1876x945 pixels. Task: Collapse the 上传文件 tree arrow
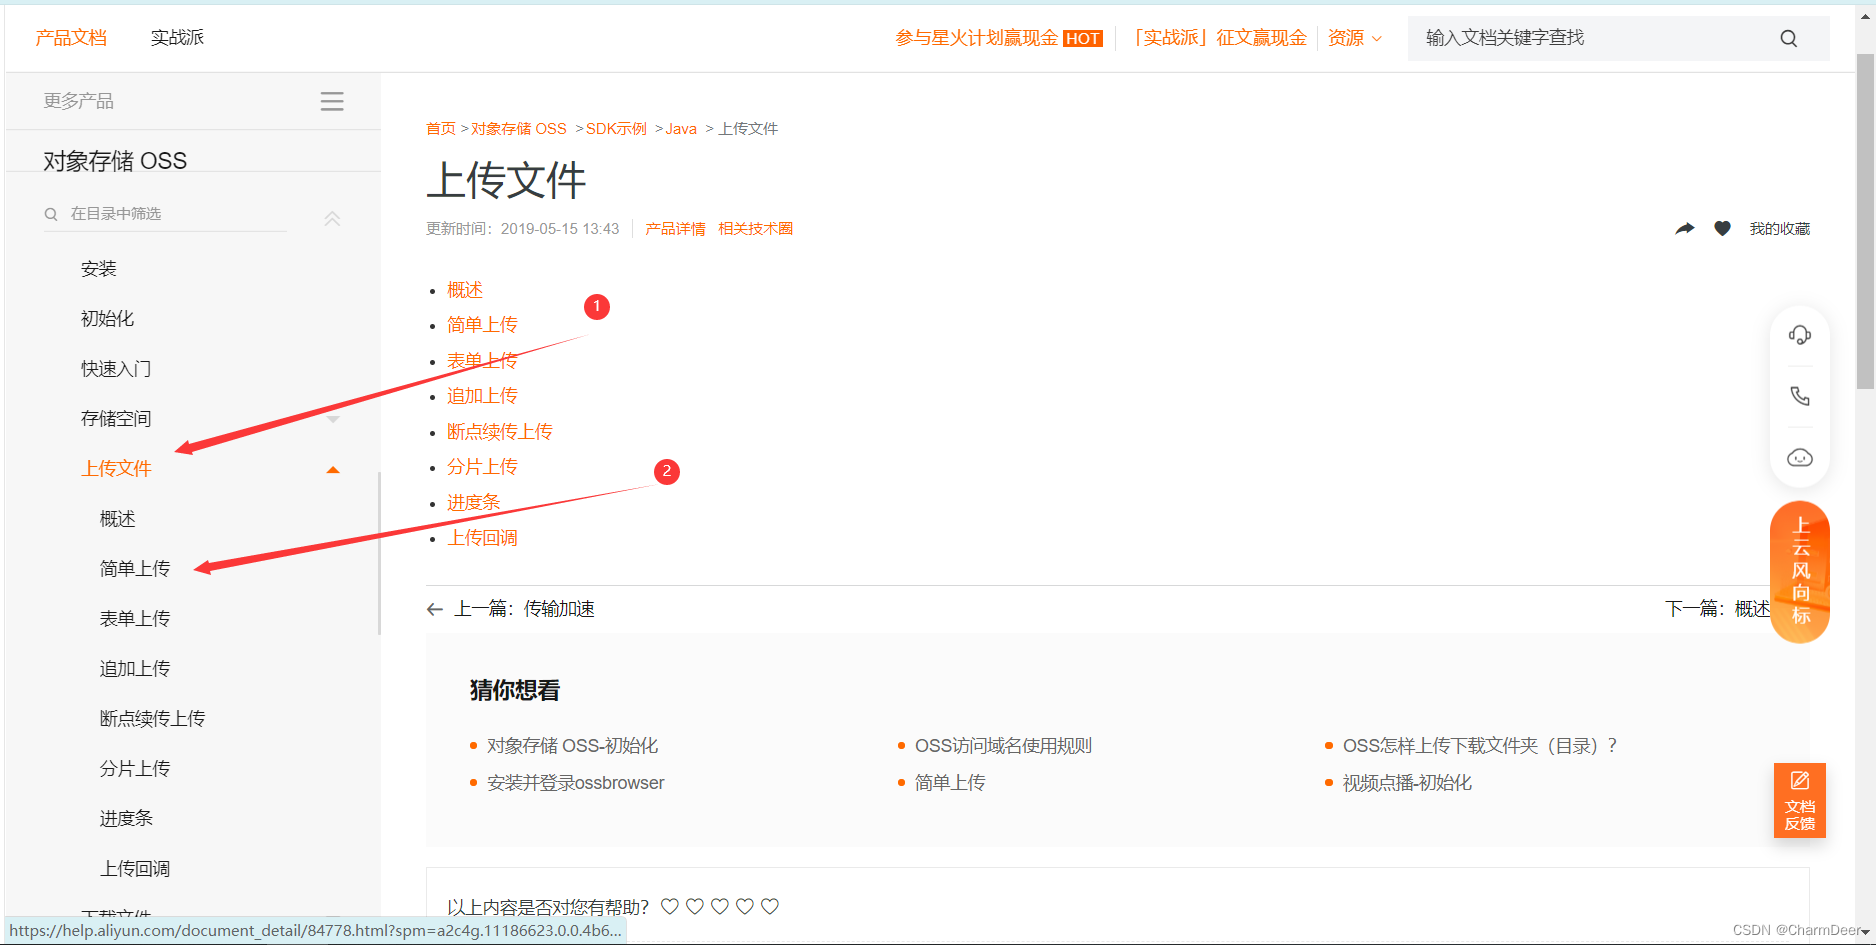click(x=333, y=470)
